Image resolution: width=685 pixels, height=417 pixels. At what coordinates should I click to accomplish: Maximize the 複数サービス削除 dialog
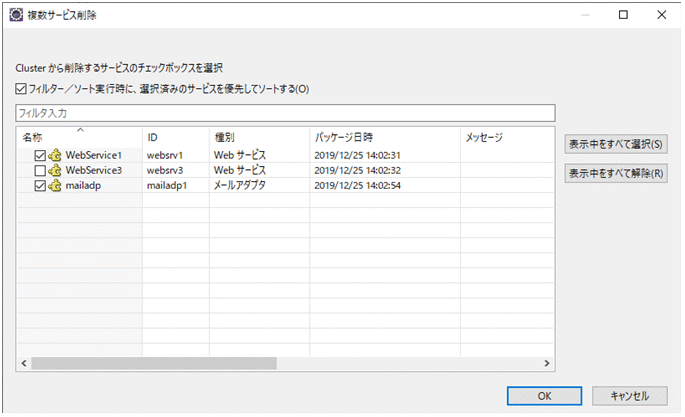[623, 15]
